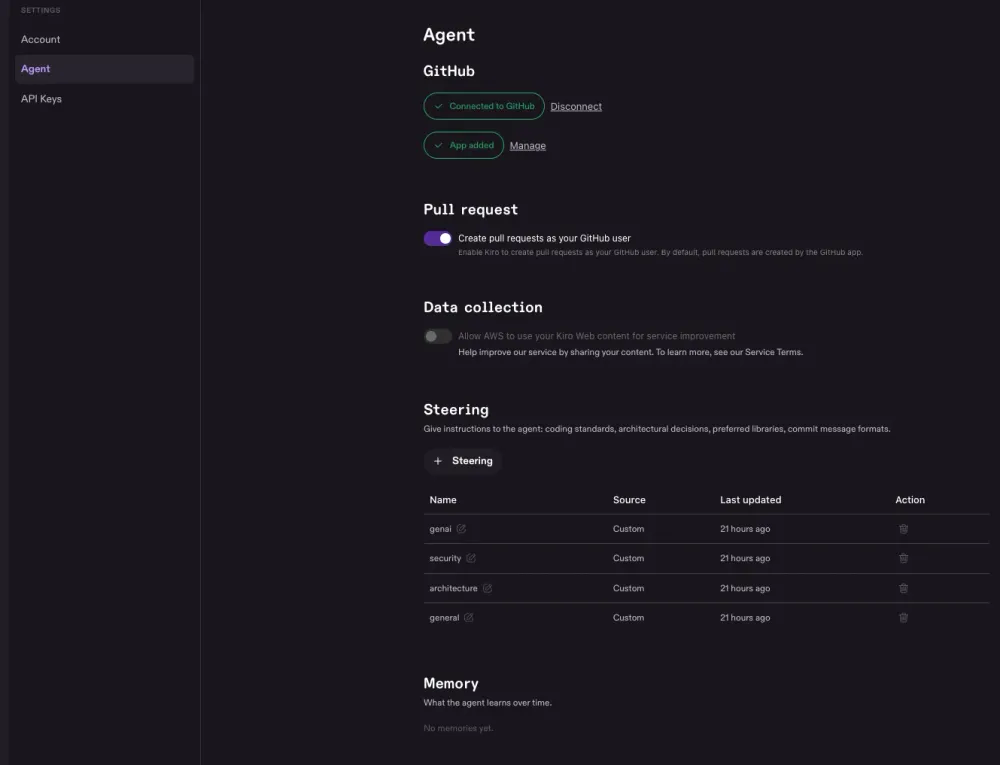
Task: Click Name column header
Action: point(443,500)
